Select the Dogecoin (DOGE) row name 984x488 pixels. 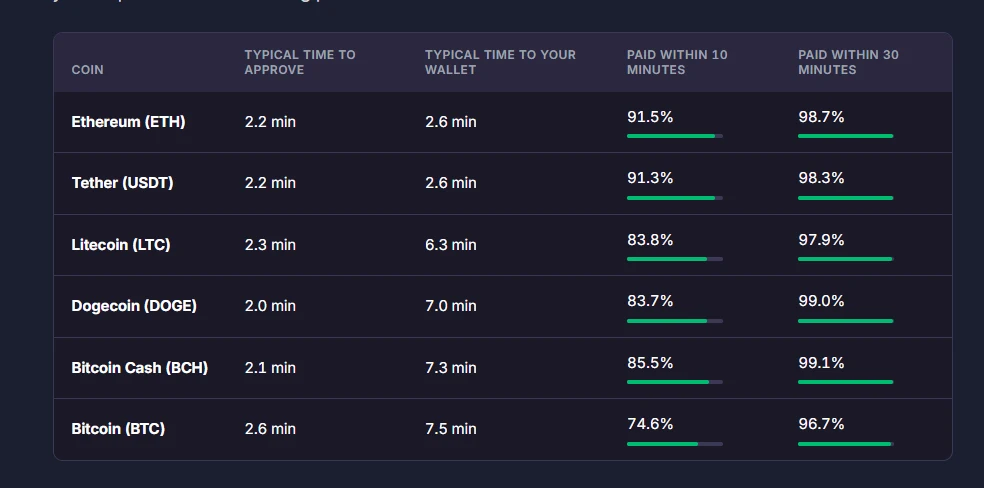134,305
